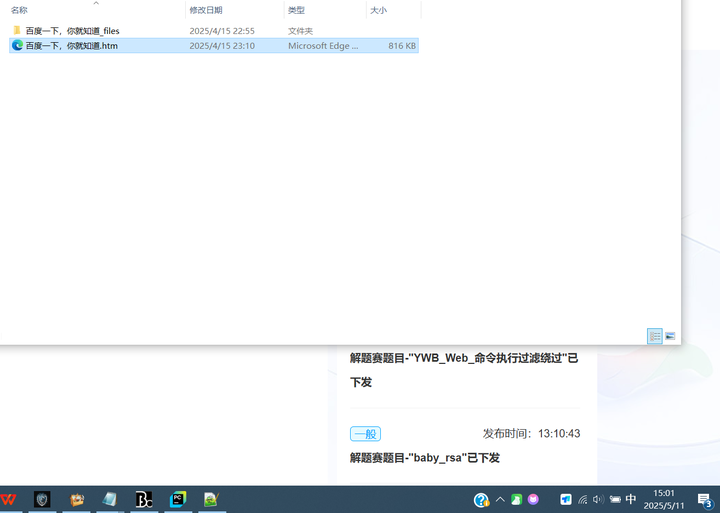Click the Microsoft Edge type cell
720x513 pixels.
(x=323, y=45)
